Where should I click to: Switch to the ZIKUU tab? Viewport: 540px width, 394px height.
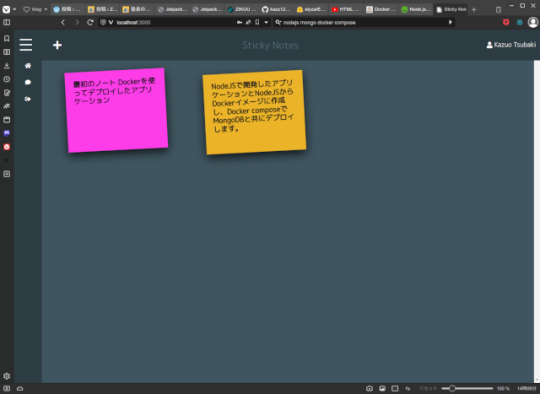click(241, 10)
